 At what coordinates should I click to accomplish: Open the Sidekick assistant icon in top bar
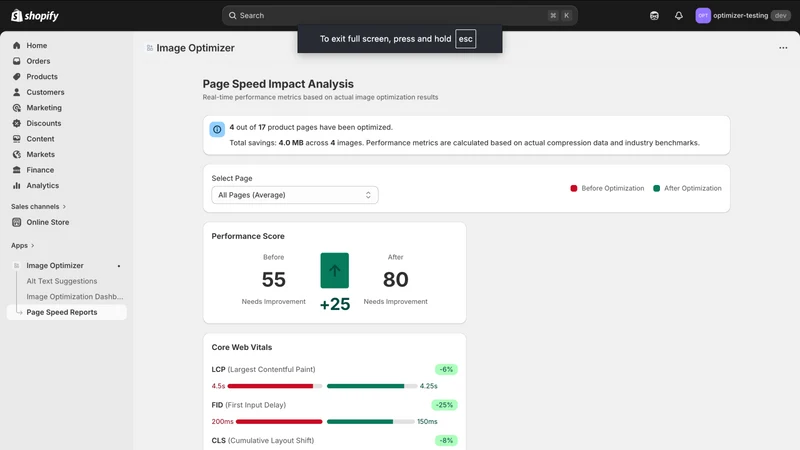(654, 16)
